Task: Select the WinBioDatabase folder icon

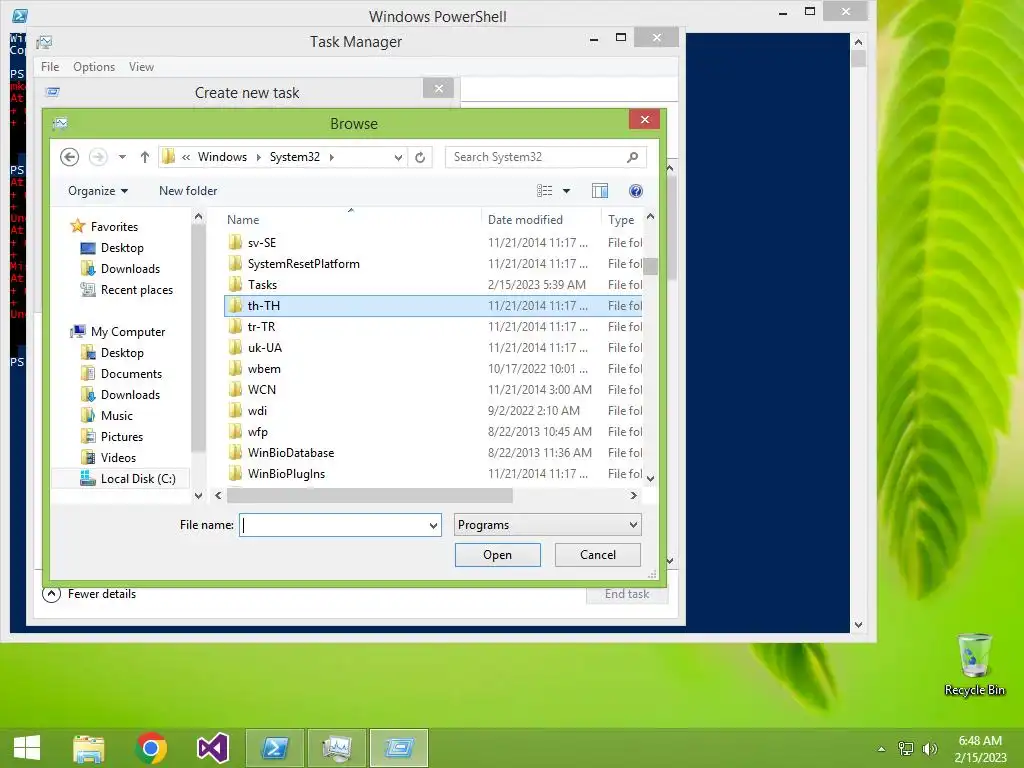Action: point(236,453)
